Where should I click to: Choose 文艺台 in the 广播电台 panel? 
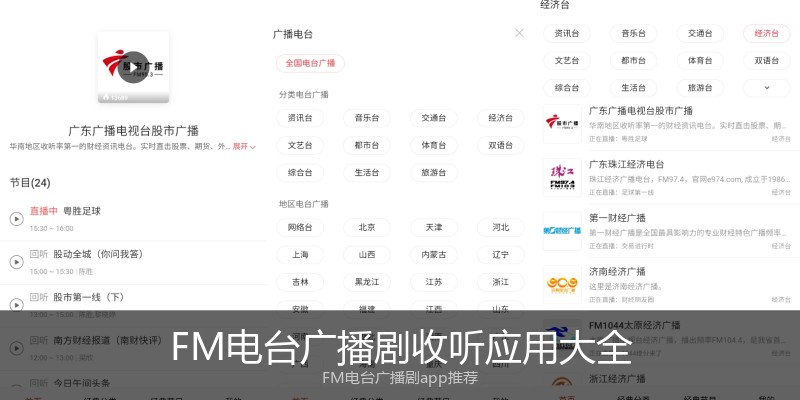300,145
